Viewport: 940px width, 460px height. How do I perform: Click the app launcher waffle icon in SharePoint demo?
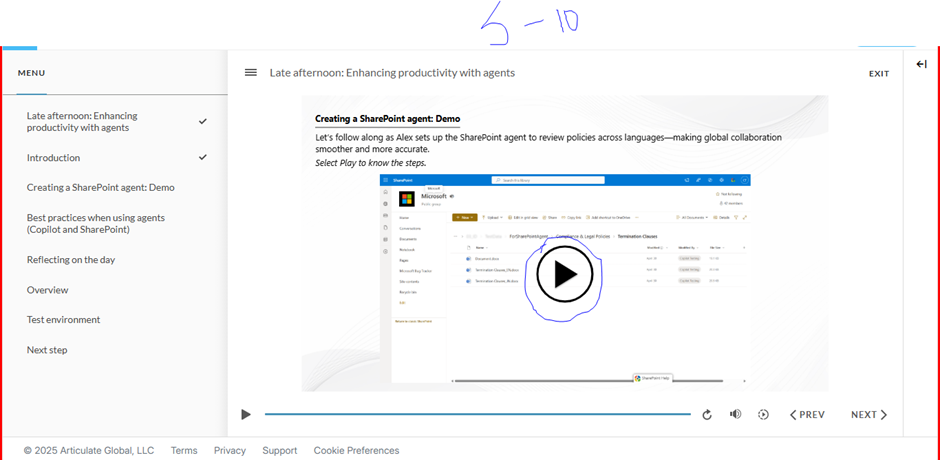click(385, 180)
